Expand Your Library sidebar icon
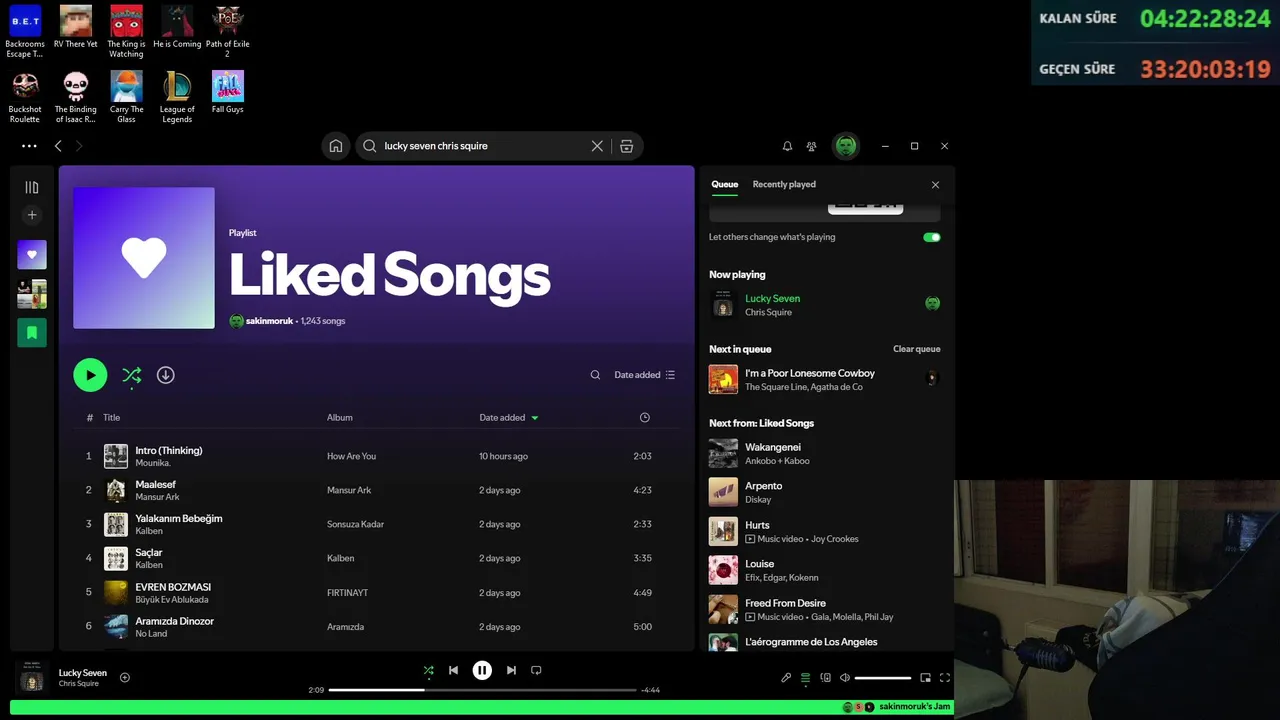The image size is (1280, 720). pos(32,187)
